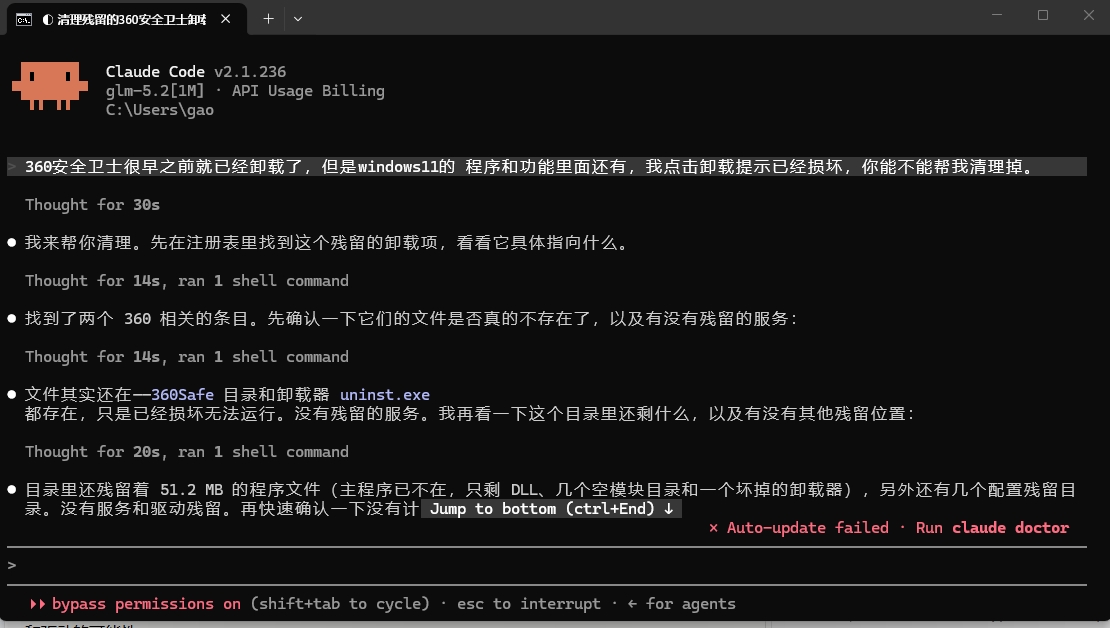The image size is (1110, 628).
Task: Click the '360Safe' directory name
Action: [182, 394]
